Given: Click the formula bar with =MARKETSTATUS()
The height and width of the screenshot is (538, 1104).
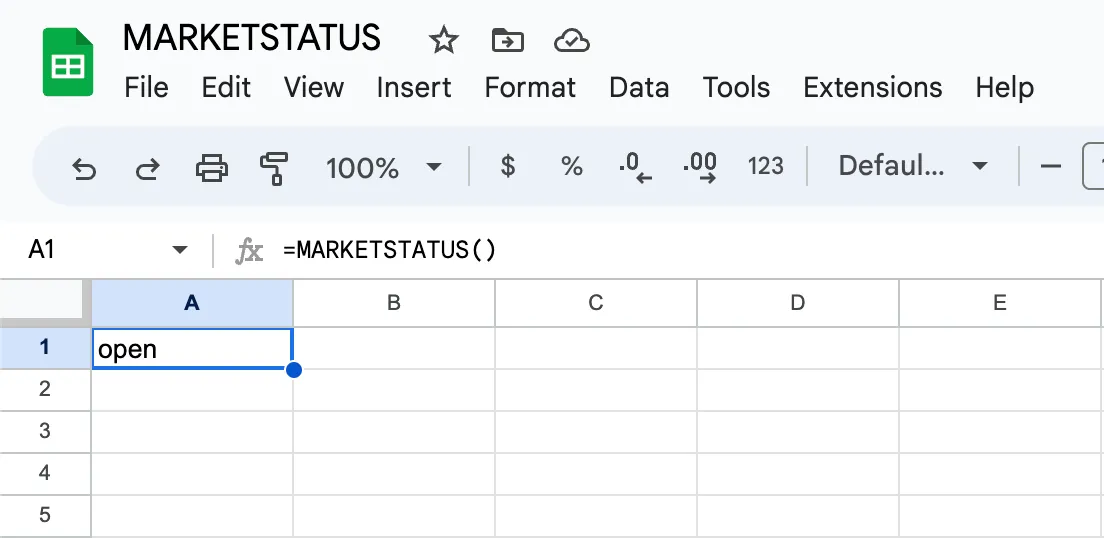Looking at the screenshot, I should coord(389,250).
